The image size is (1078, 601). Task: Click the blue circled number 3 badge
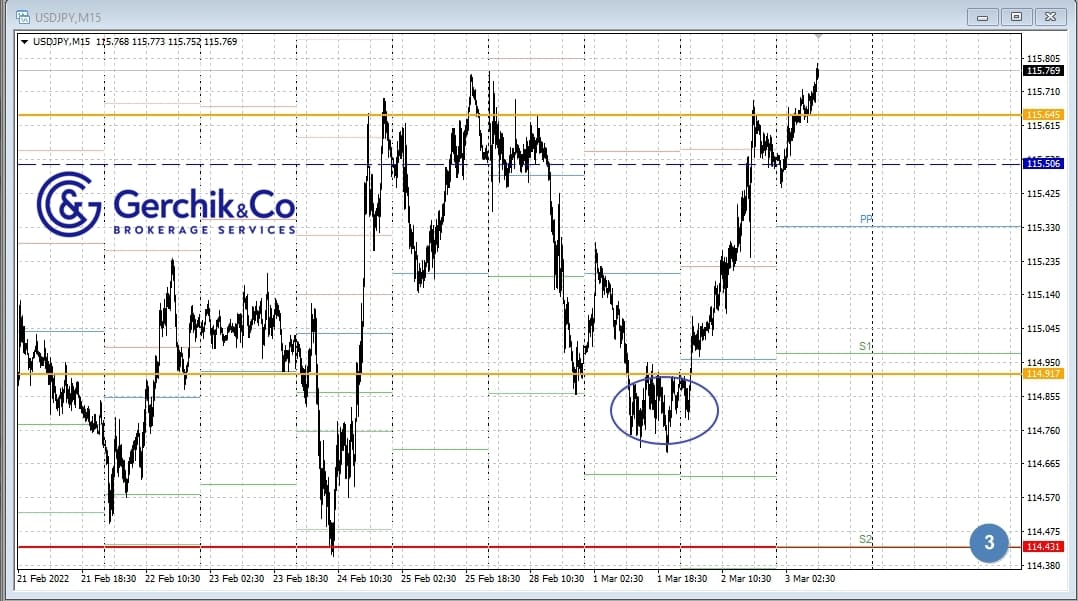[x=989, y=543]
